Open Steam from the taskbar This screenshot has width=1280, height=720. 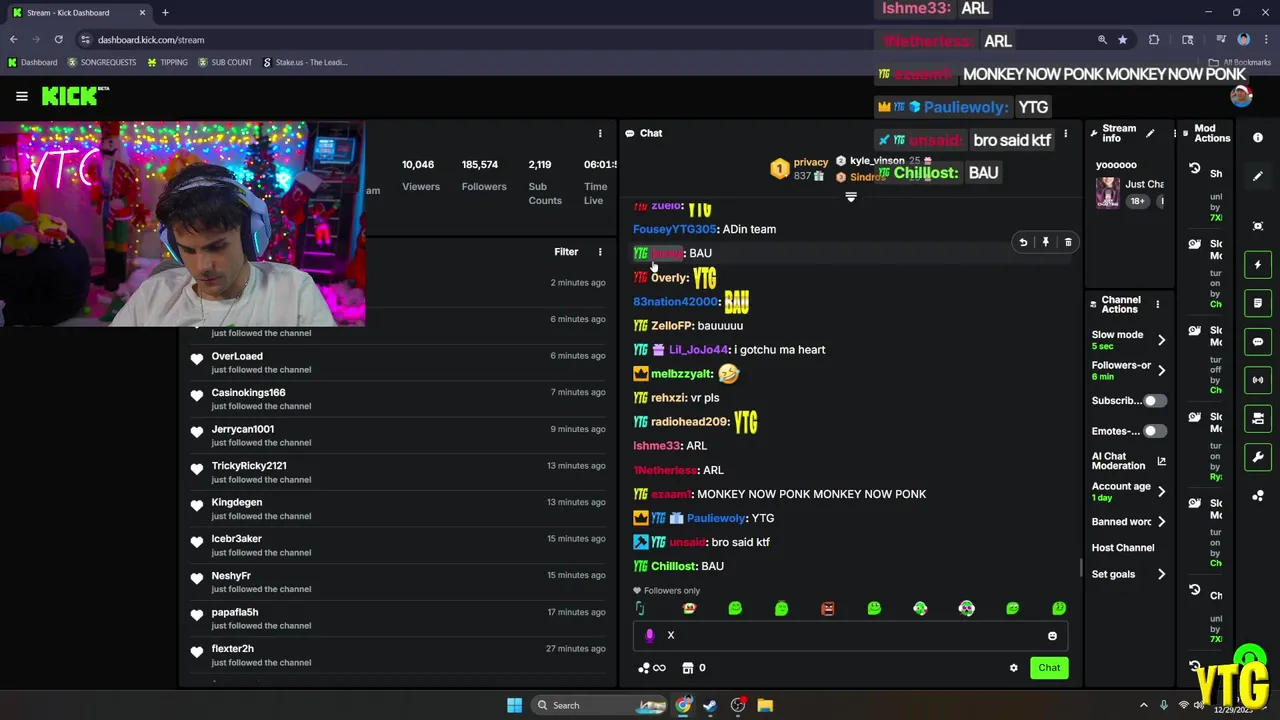click(x=710, y=705)
